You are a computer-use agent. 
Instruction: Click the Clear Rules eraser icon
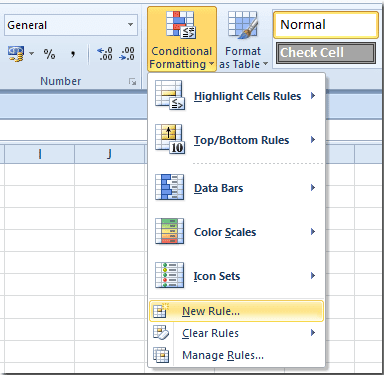pyautogui.click(x=161, y=333)
